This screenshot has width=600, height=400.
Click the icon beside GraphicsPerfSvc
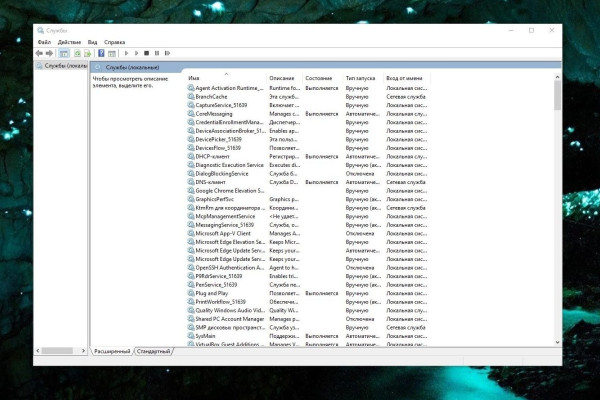(x=191, y=199)
